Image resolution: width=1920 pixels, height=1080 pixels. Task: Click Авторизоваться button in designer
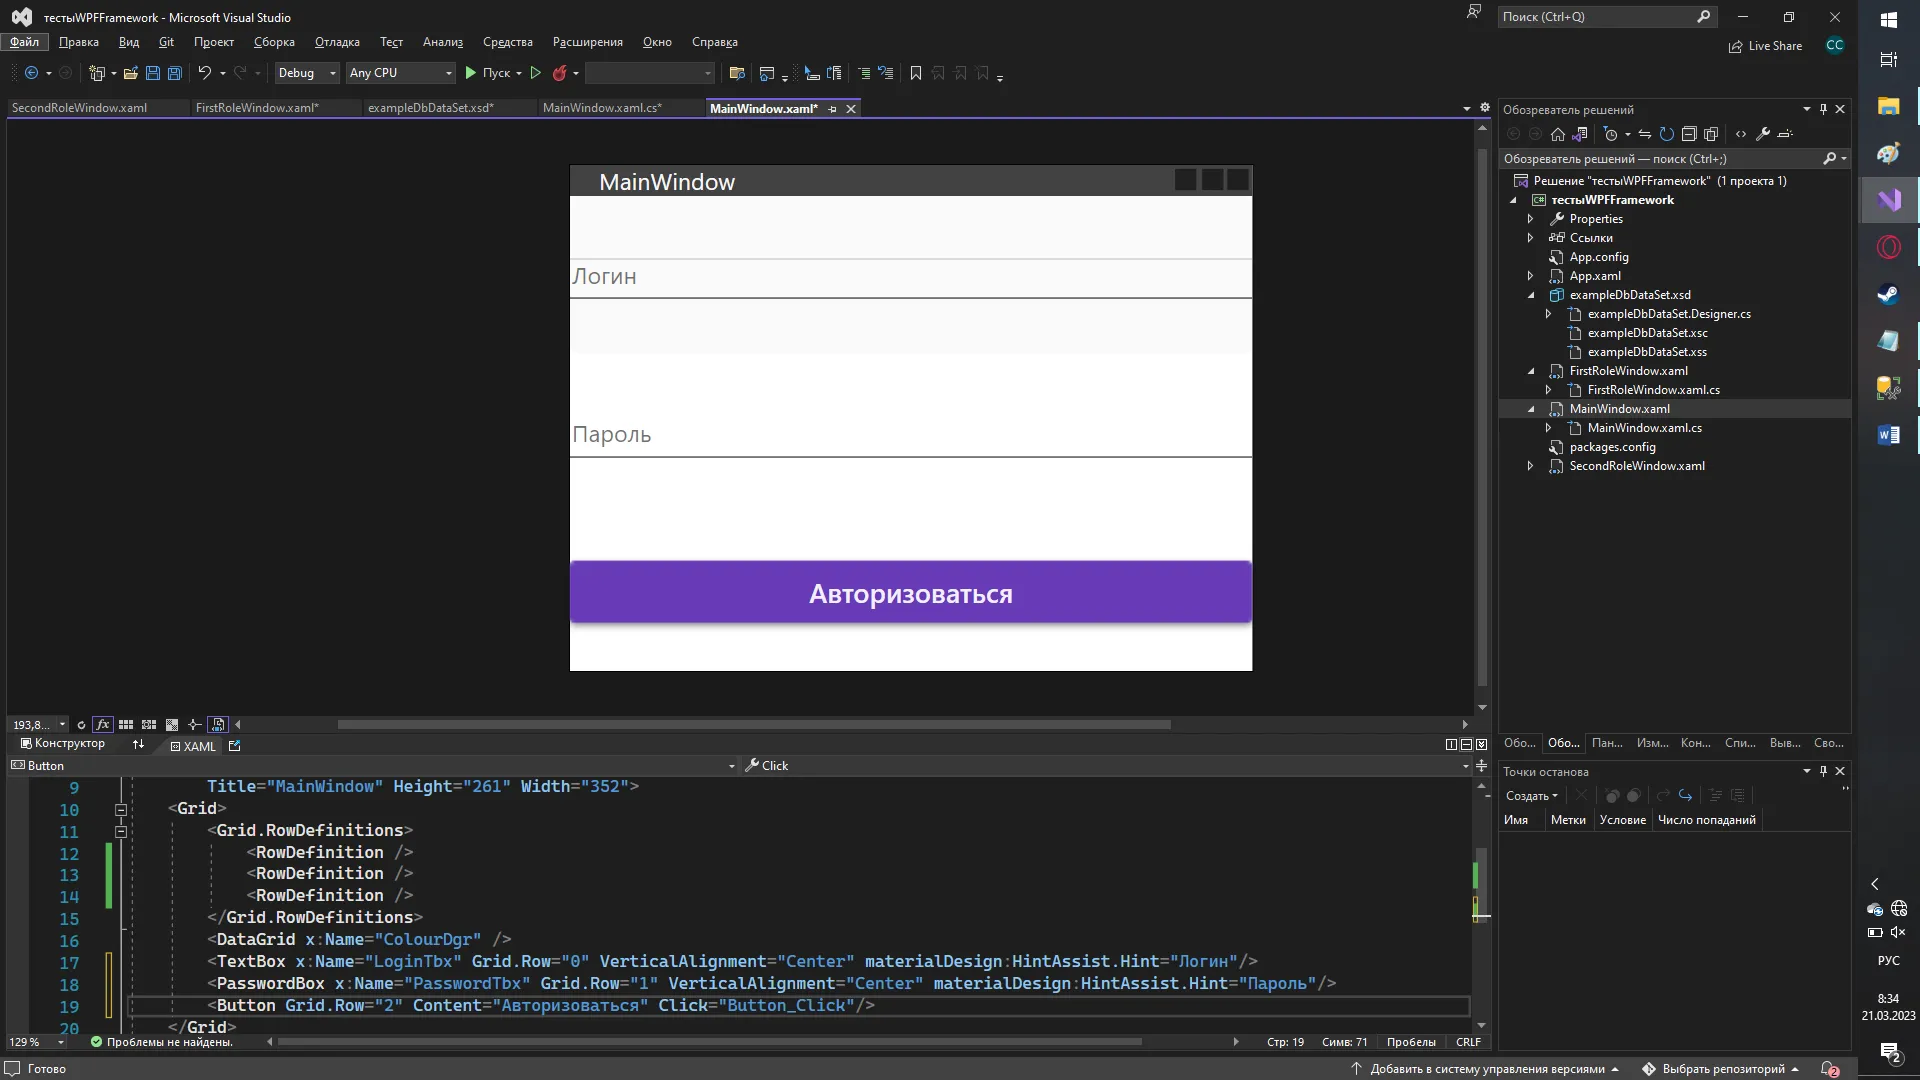click(910, 593)
